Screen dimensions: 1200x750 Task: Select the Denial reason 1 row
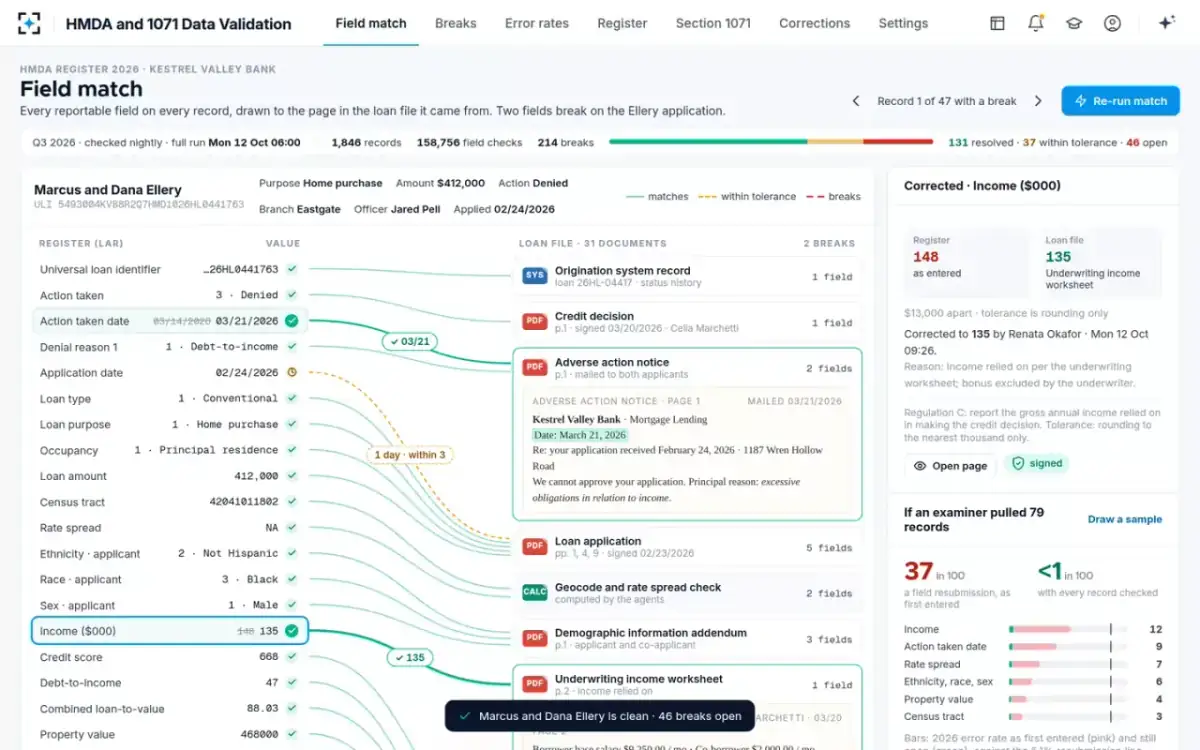[170, 347]
